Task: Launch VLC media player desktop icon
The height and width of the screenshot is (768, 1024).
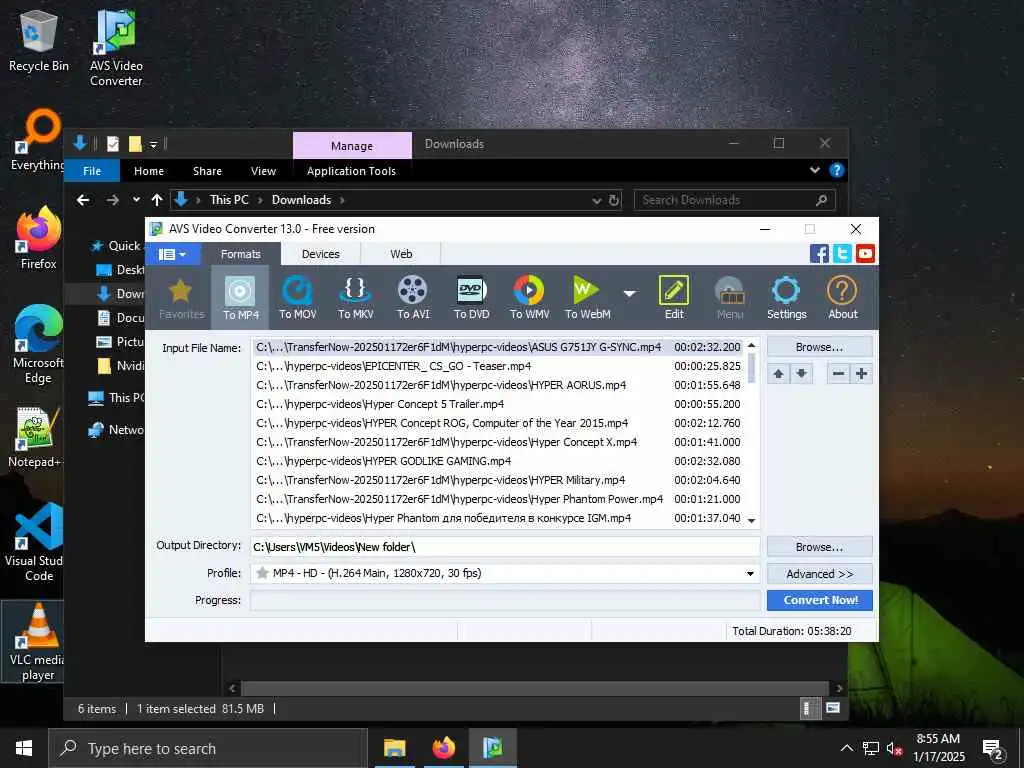Action: [x=38, y=643]
